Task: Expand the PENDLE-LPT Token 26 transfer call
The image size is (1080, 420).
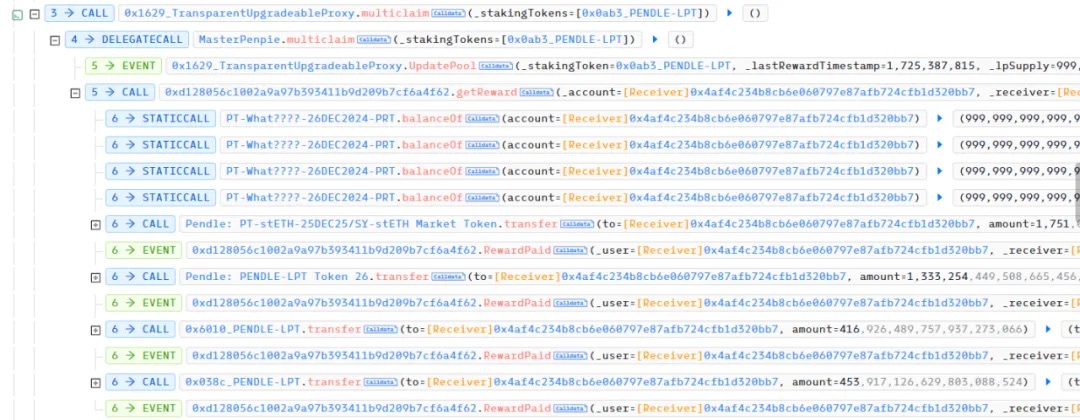Action: point(96,277)
